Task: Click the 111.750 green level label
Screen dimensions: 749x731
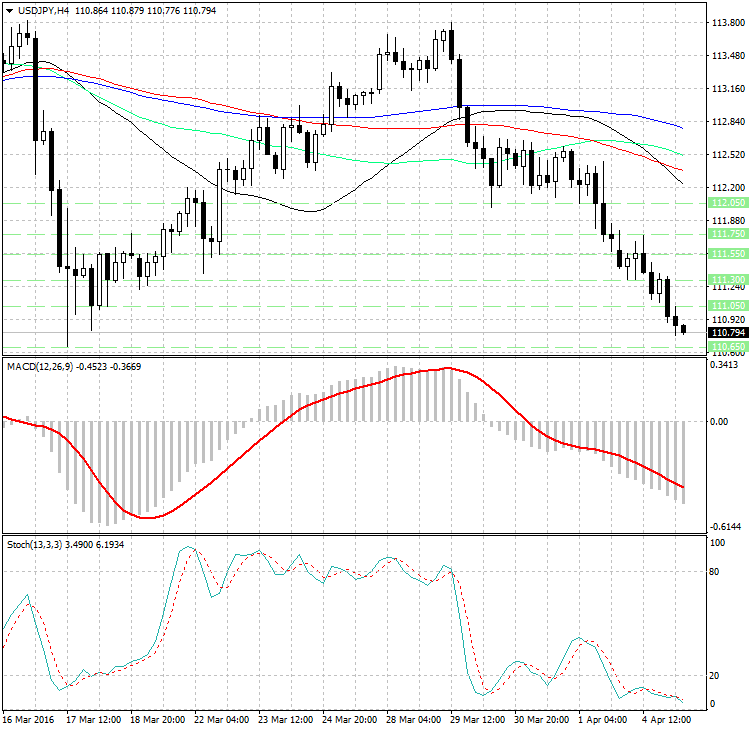Action: pyautogui.click(x=728, y=234)
